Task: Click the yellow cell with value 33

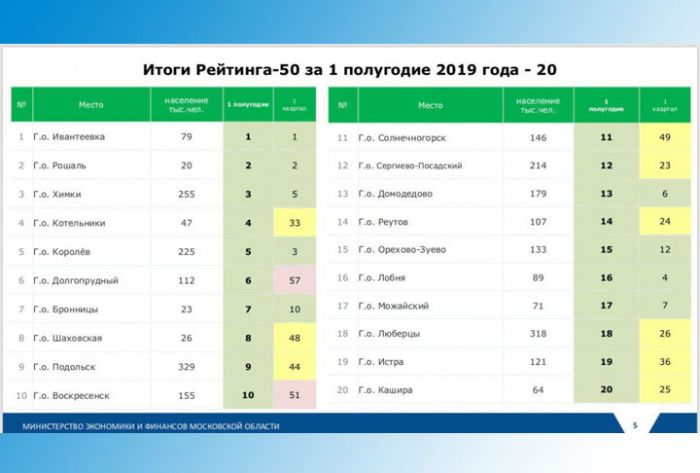Action: coord(294,223)
